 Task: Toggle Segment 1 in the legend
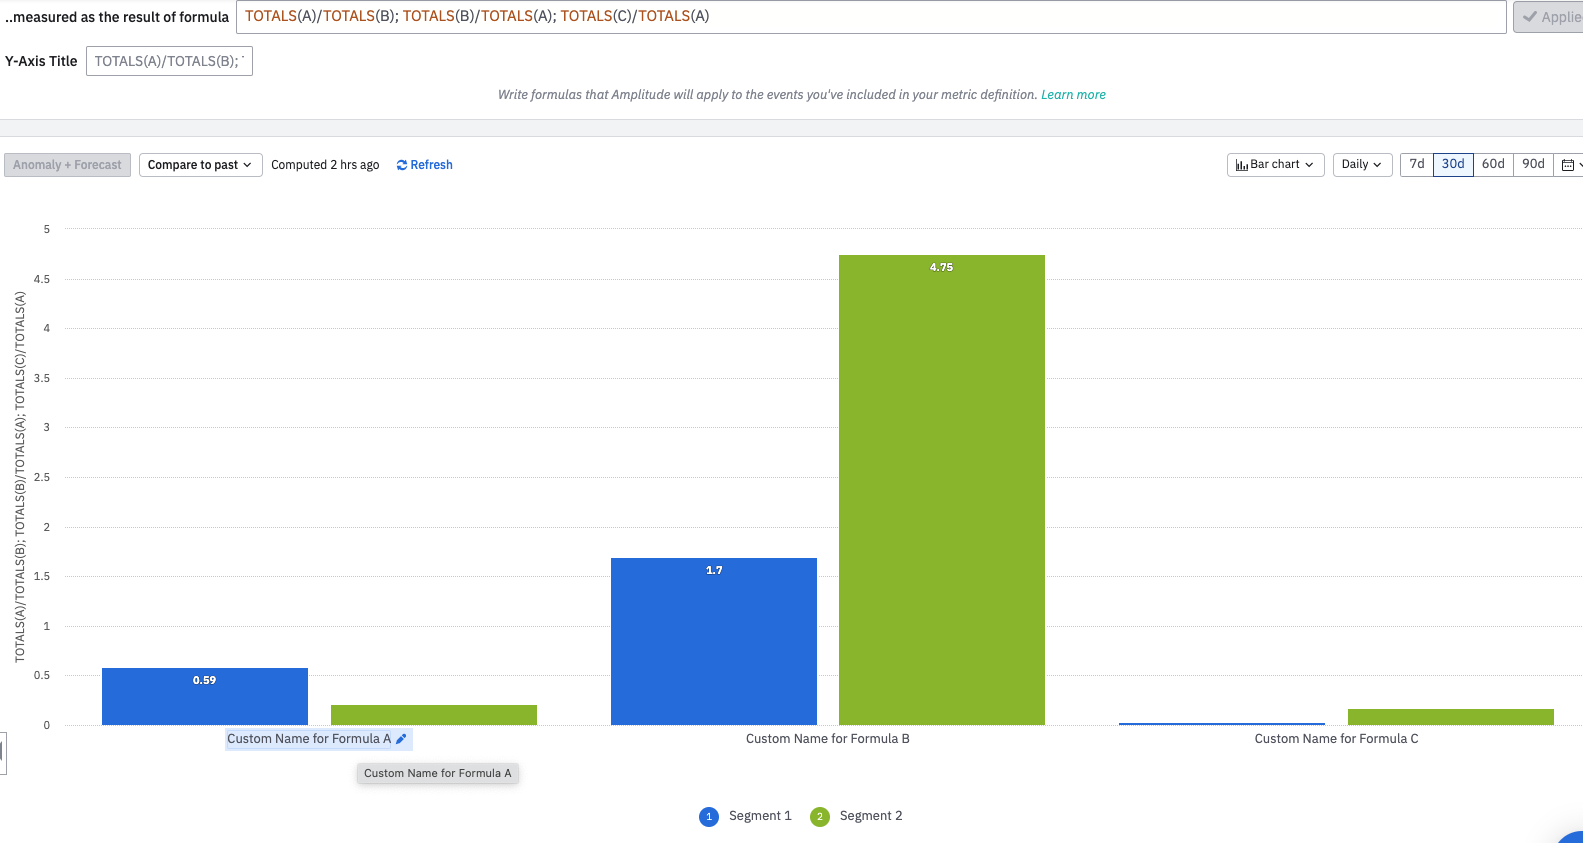[745, 816]
